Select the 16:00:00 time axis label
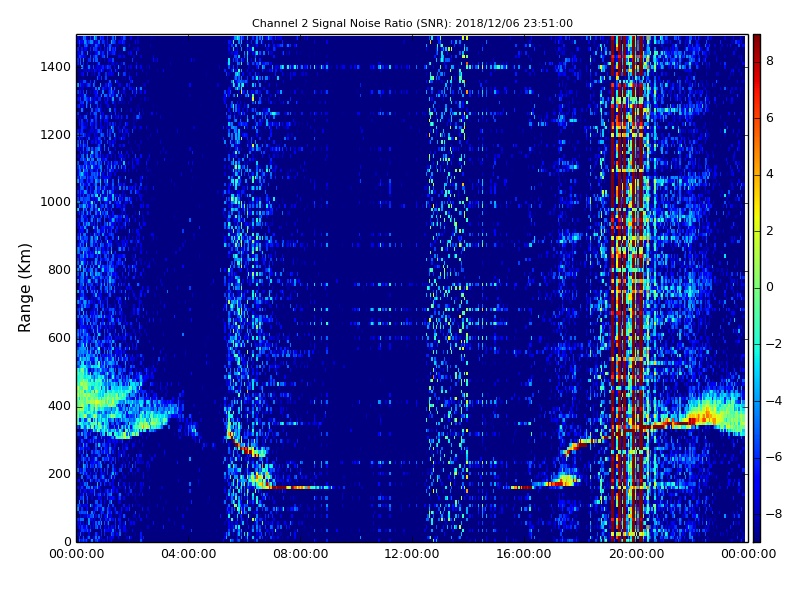This screenshot has height=600, width=800. pyautogui.click(x=524, y=555)
